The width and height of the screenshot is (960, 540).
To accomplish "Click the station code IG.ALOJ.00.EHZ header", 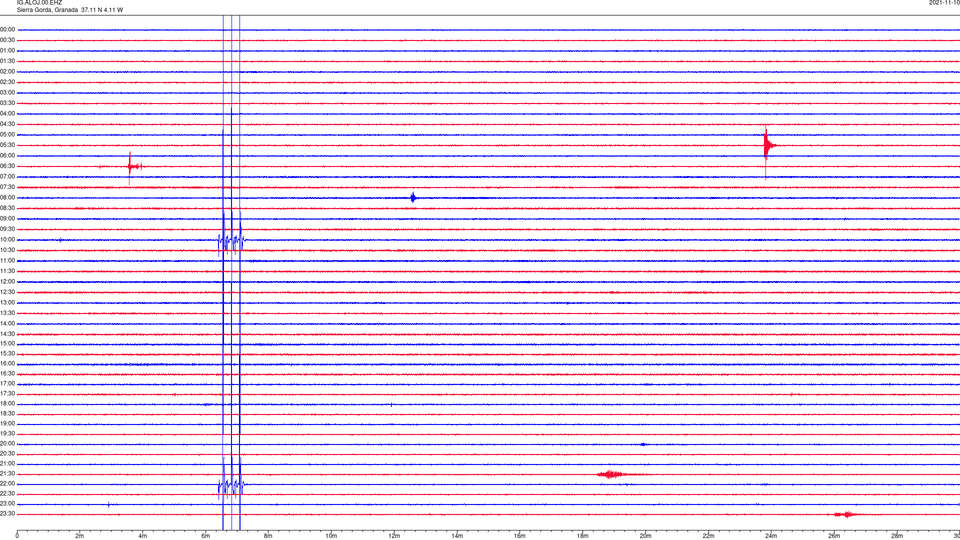I will [39, 2].
